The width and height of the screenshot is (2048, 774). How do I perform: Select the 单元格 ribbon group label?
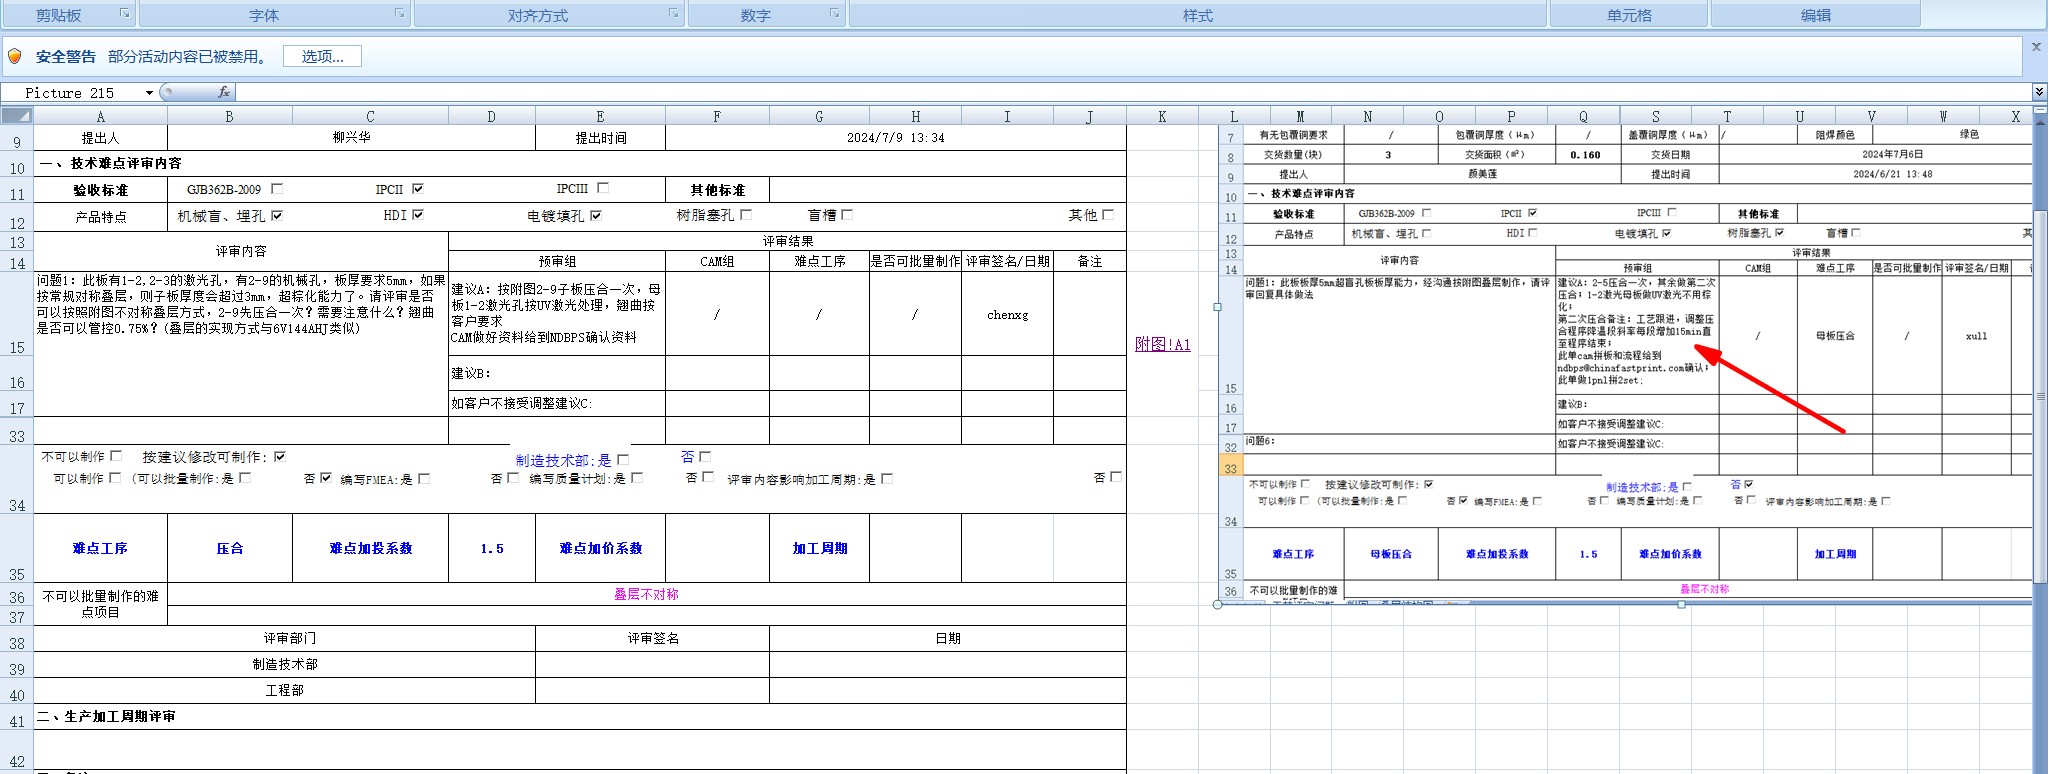1629,15
